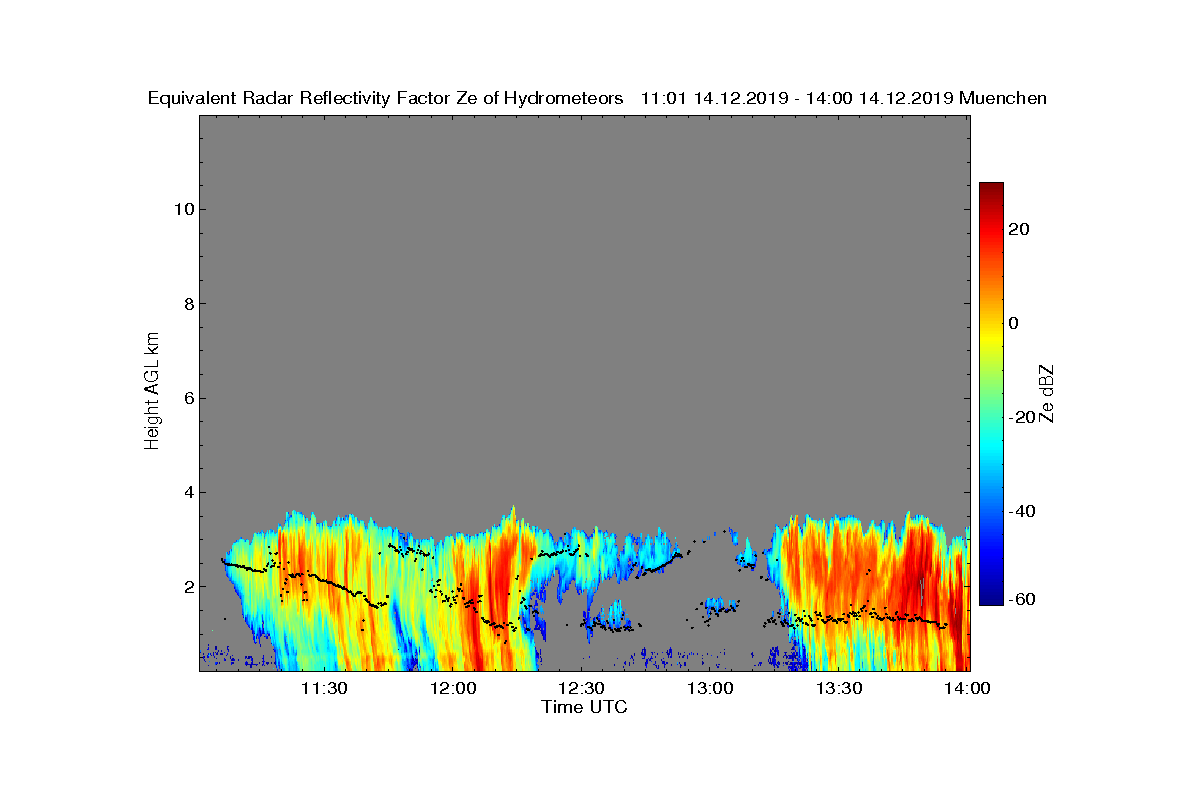Screen dimensions: 1200x800
Task: Click the Ze reflectivity color scale bar
Action: (991, 394)
